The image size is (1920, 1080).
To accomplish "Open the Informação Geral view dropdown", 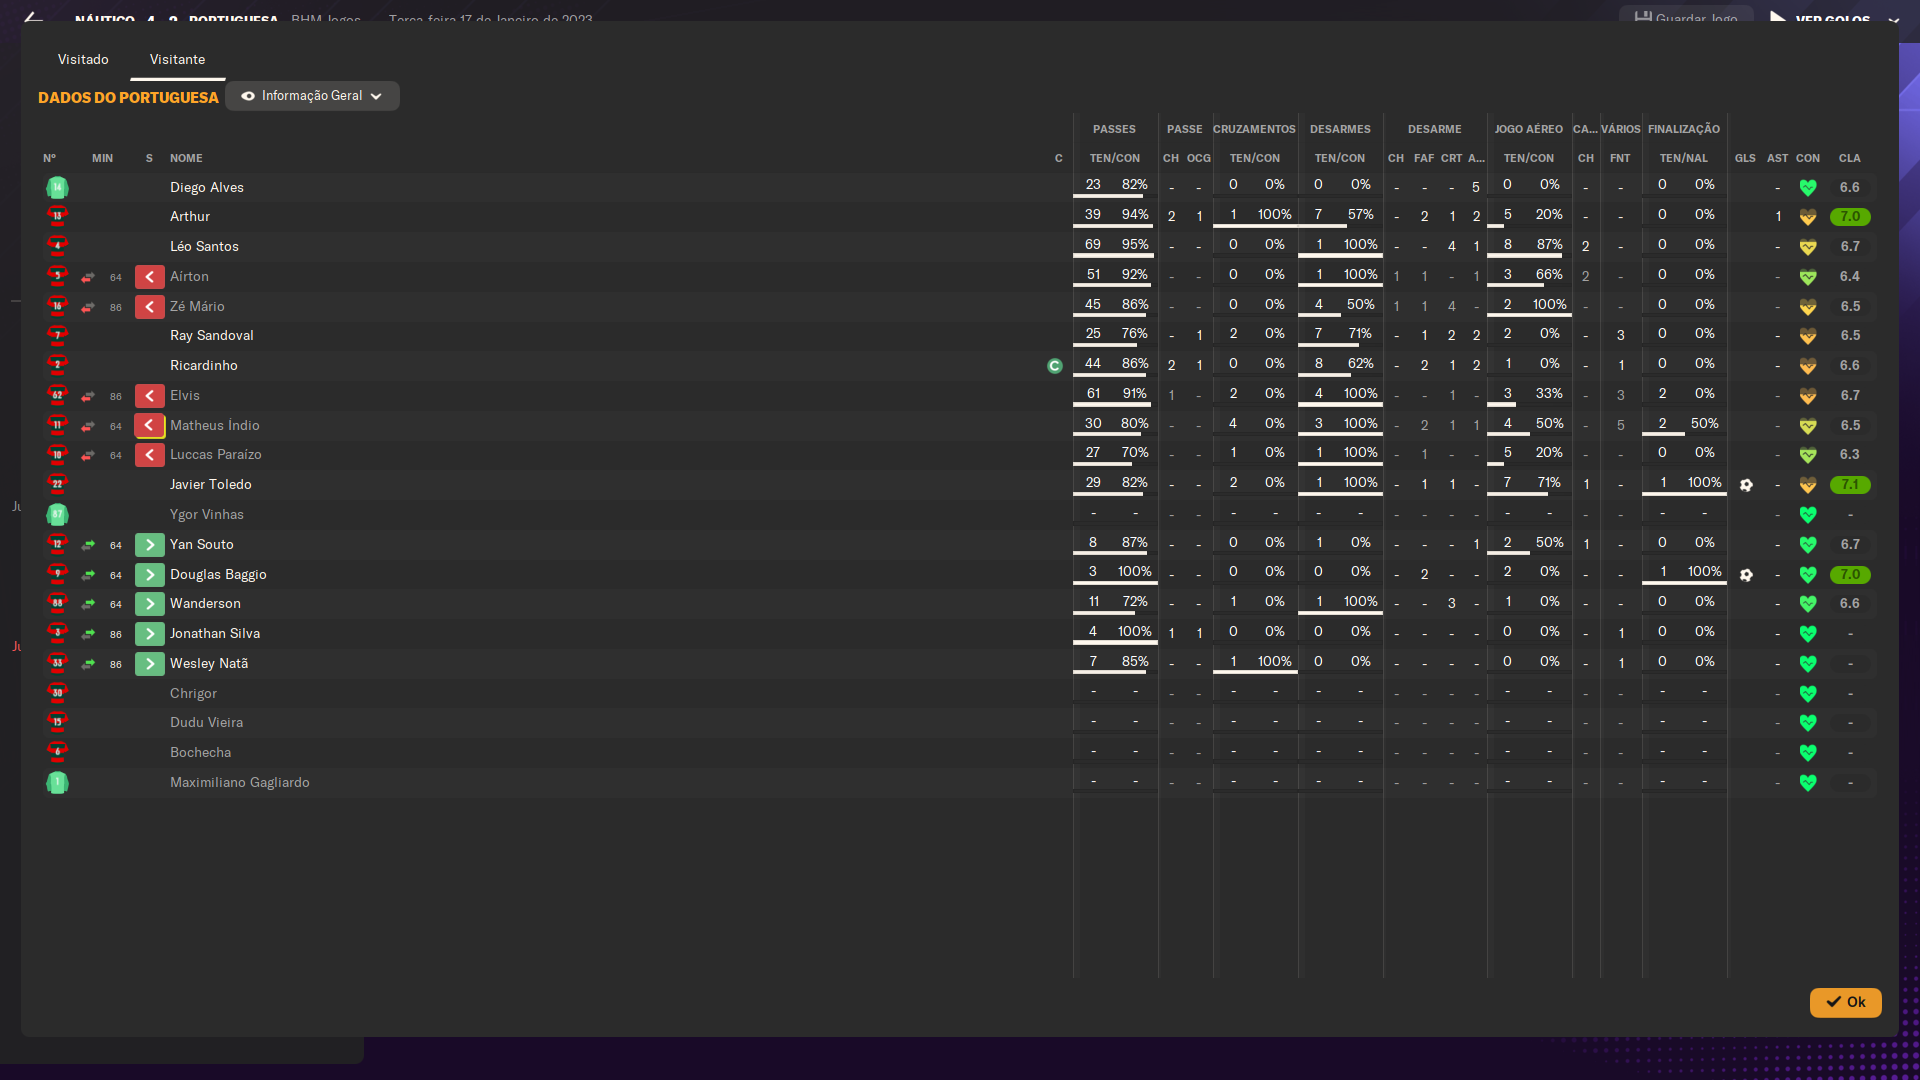I will [x=312, y=96].
